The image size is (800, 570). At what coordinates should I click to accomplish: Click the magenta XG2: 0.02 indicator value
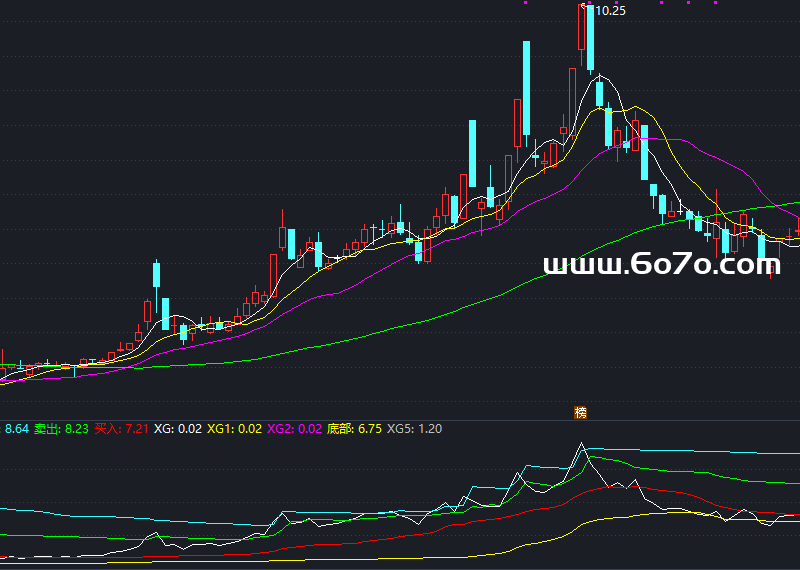[x=294, y=429]
